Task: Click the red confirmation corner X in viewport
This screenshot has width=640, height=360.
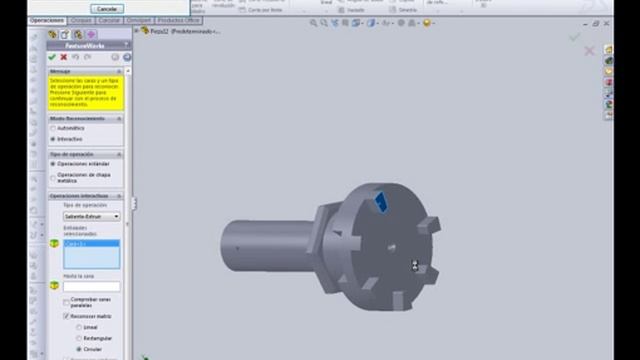Action: (x=589, y=51)
